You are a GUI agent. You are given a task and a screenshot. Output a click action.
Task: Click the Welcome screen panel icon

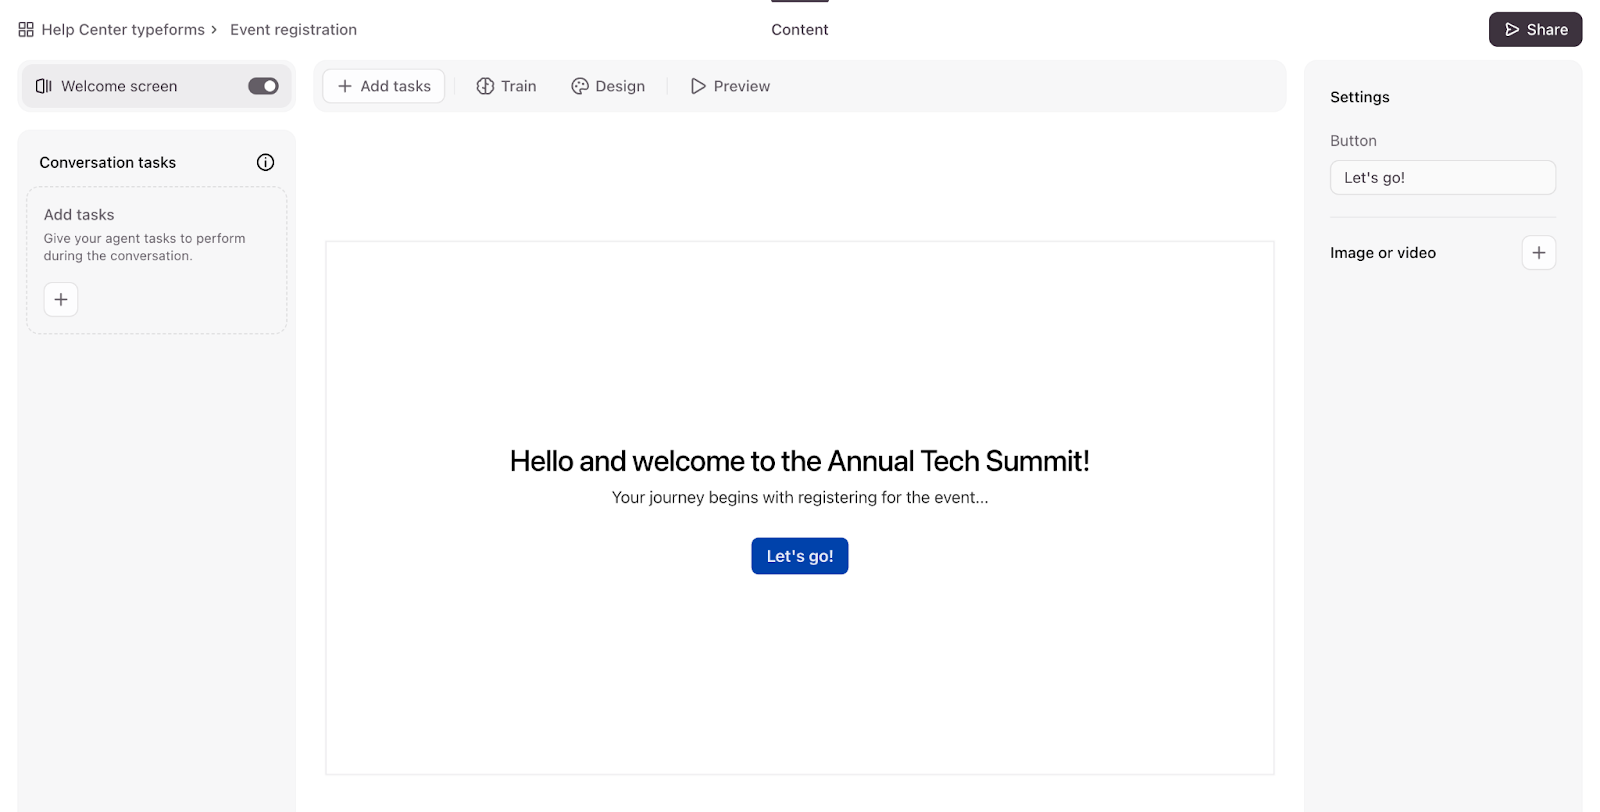(44, 86)
